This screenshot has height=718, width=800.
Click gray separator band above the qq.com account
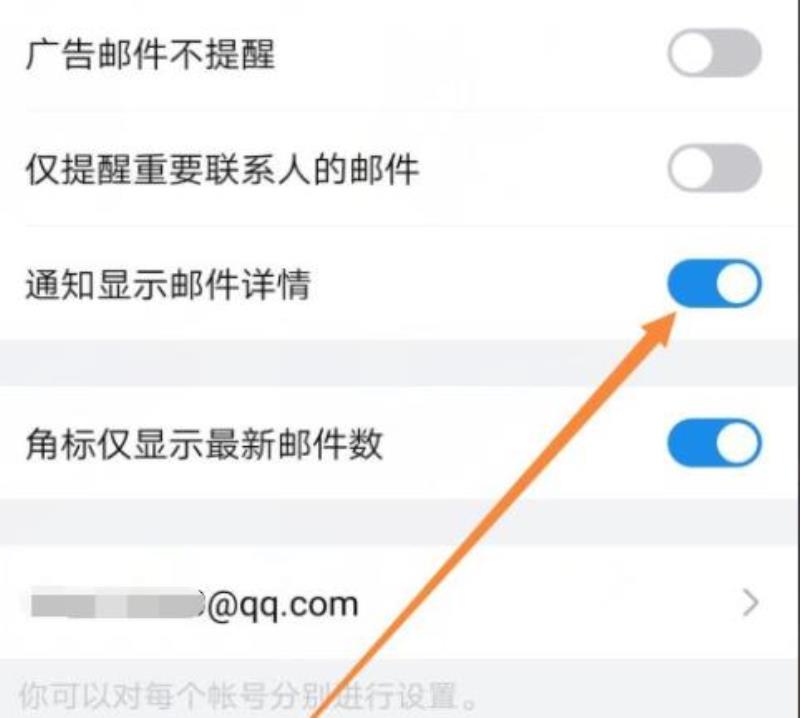[400, 522]
